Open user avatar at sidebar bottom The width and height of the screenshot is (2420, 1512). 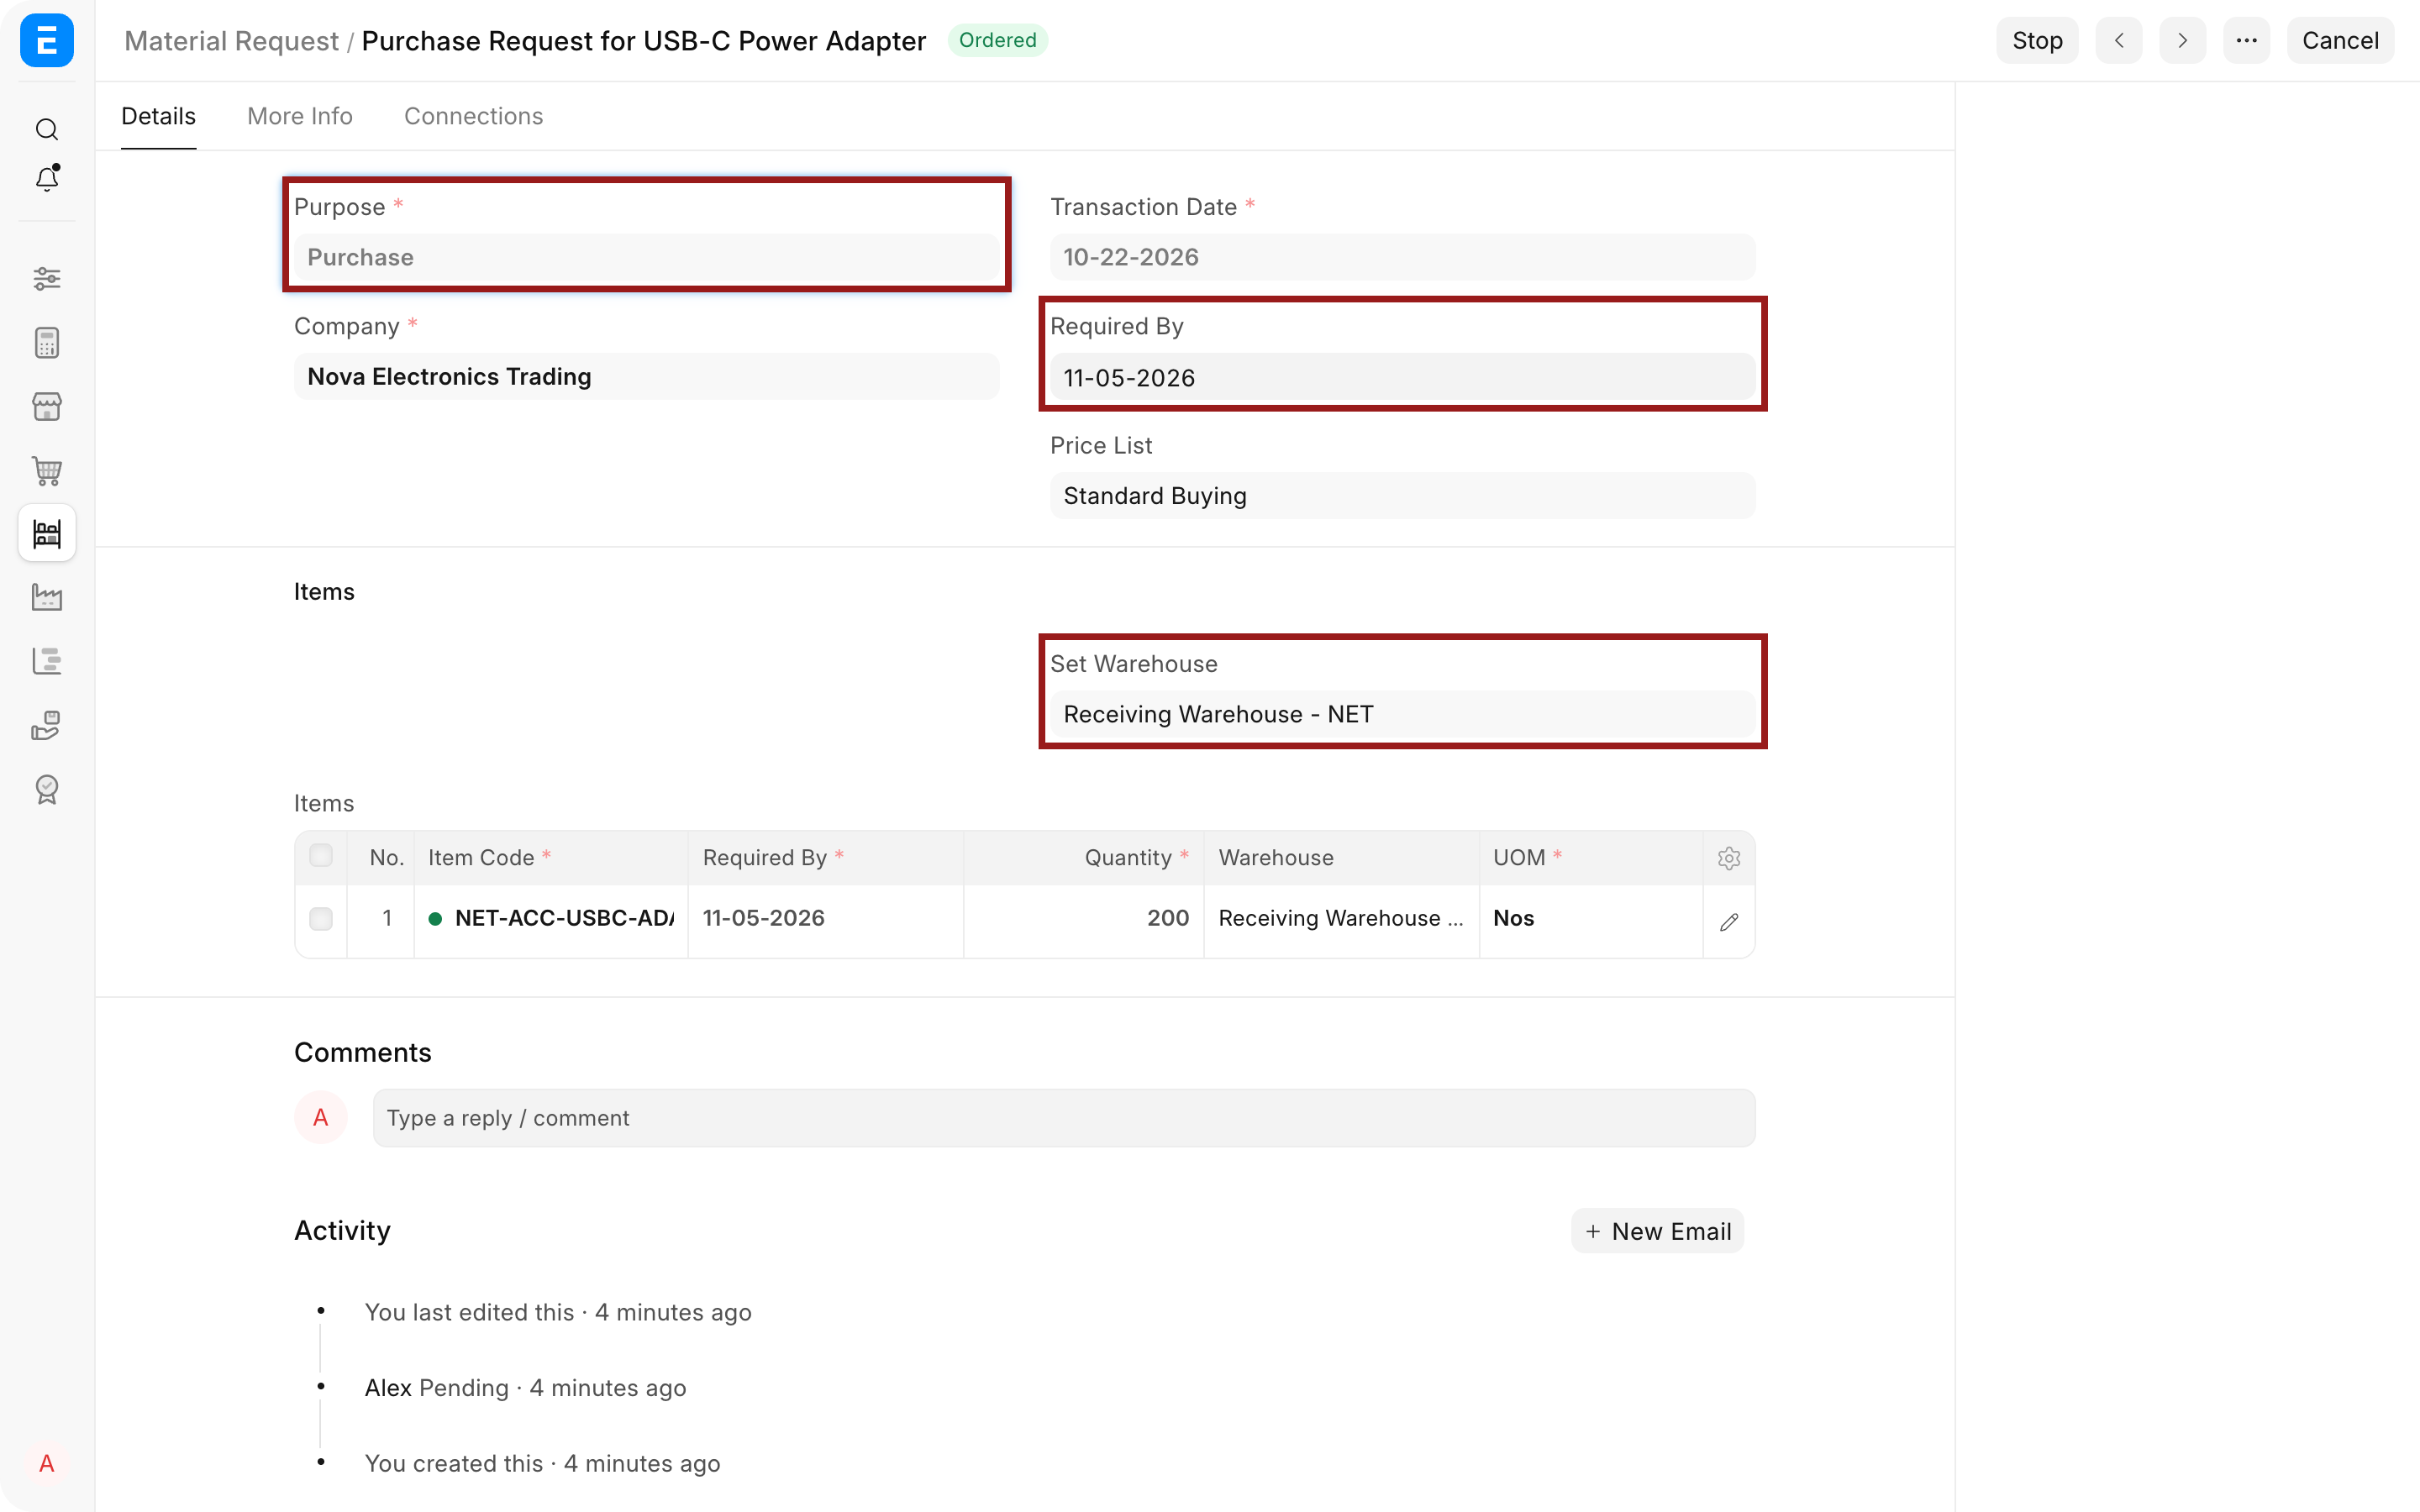47,1464
